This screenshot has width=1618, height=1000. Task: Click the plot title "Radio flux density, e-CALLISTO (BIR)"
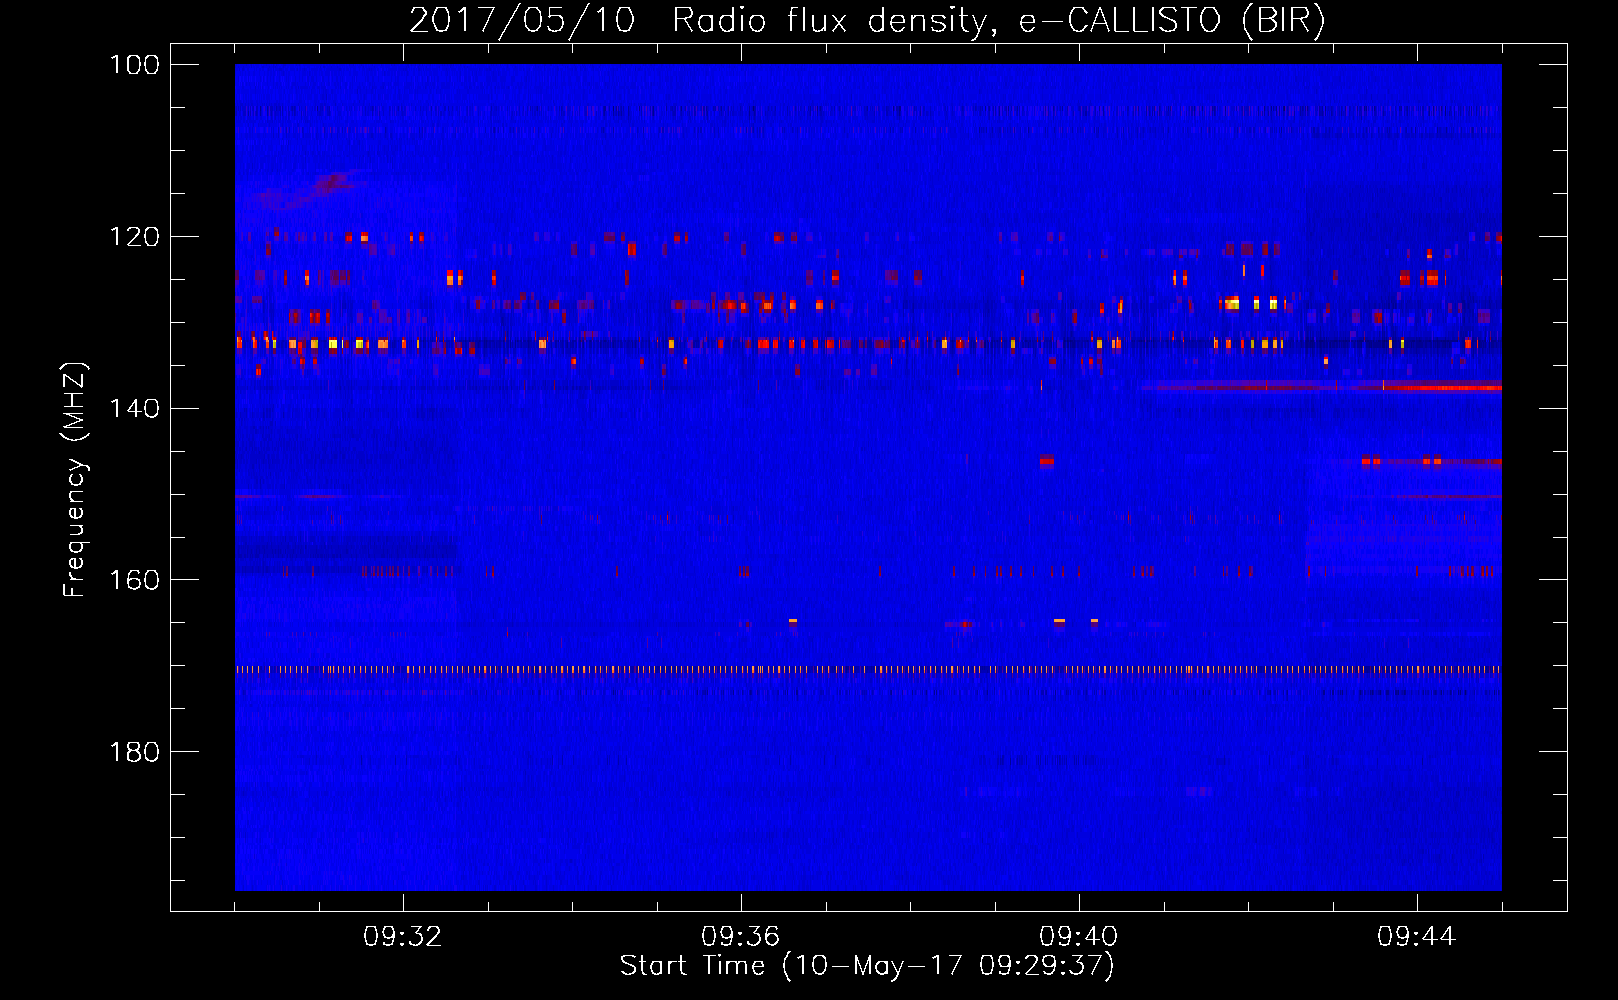(x=998, y=20)
